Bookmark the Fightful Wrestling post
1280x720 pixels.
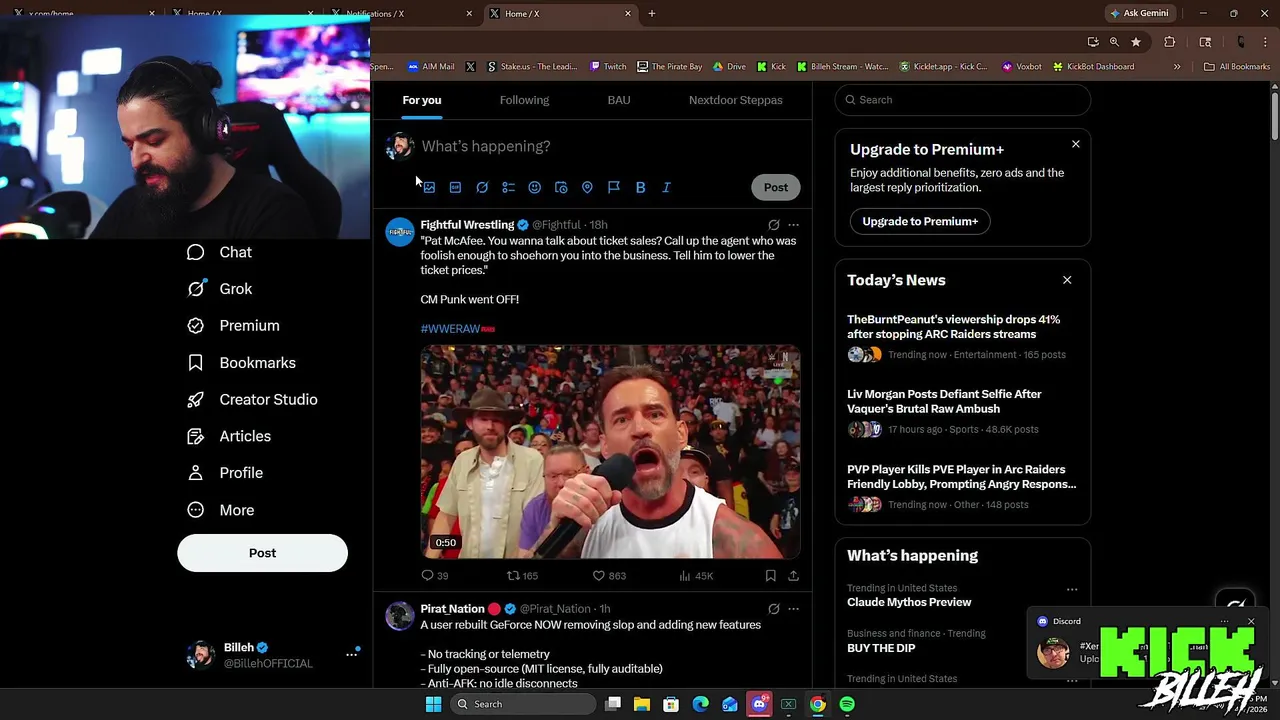tap(770, 576)
